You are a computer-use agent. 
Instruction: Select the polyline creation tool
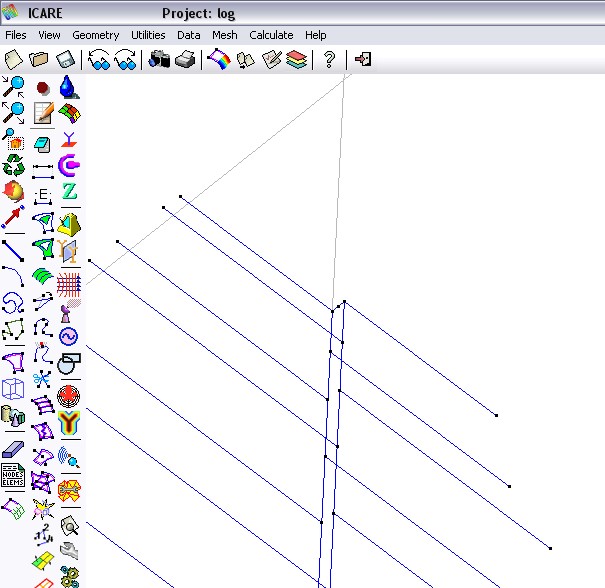[x=14, y=329]
